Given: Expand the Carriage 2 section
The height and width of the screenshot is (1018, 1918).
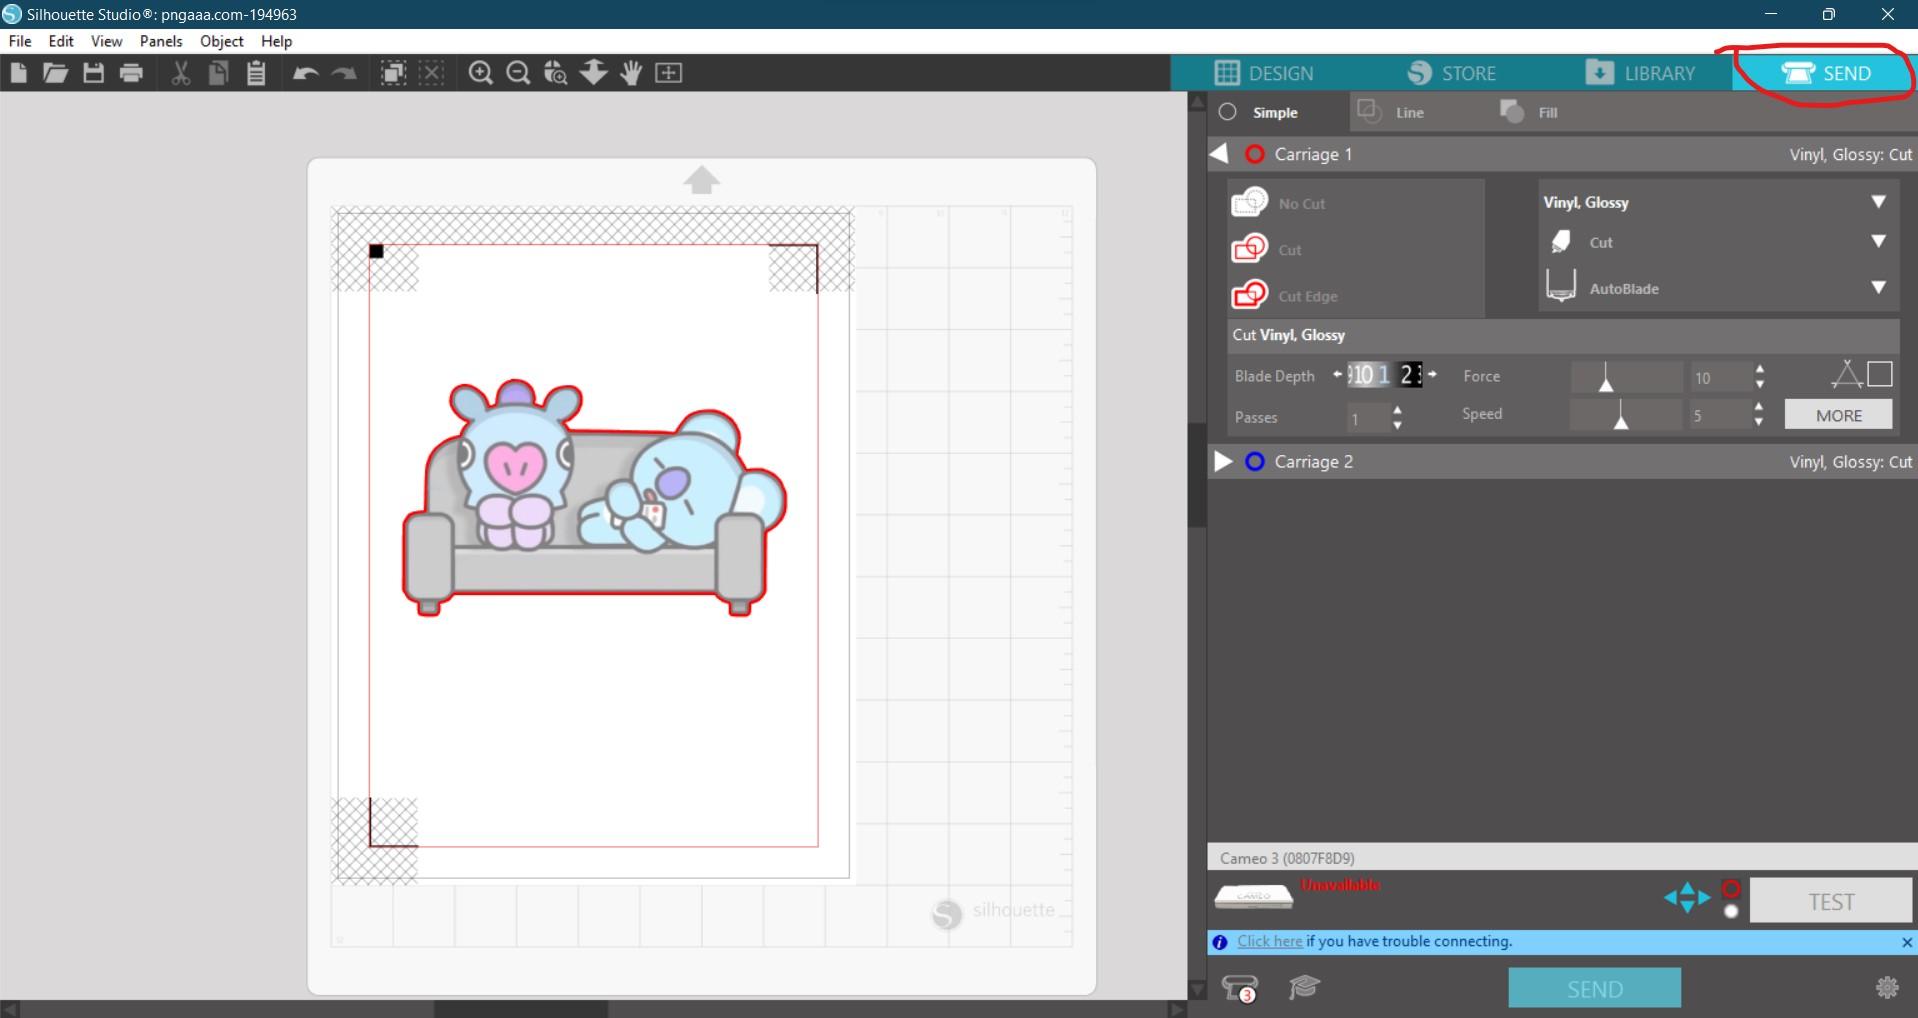Looking at the screenshot, I should pos(1222,461).
